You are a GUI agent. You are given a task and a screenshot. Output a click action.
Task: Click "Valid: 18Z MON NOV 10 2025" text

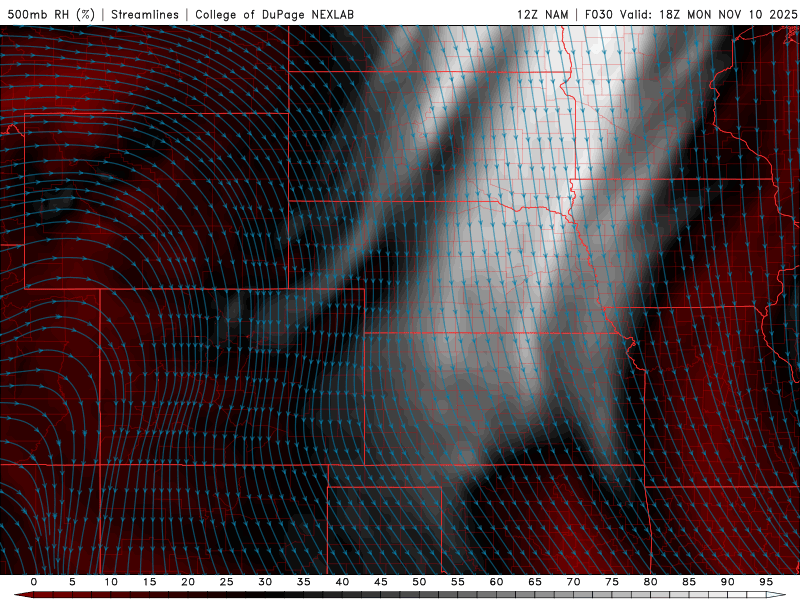point(708,14)
